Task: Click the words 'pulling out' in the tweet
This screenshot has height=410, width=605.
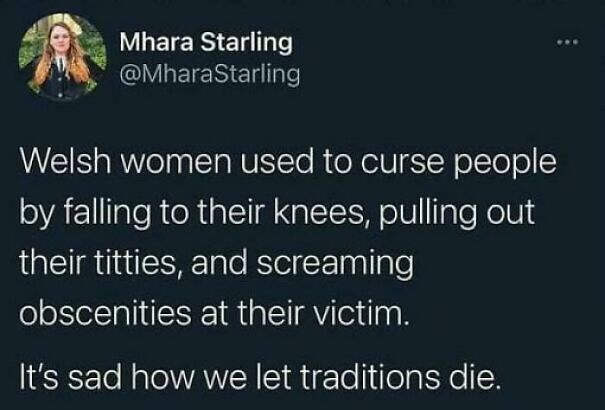Action: click(458, 213)
